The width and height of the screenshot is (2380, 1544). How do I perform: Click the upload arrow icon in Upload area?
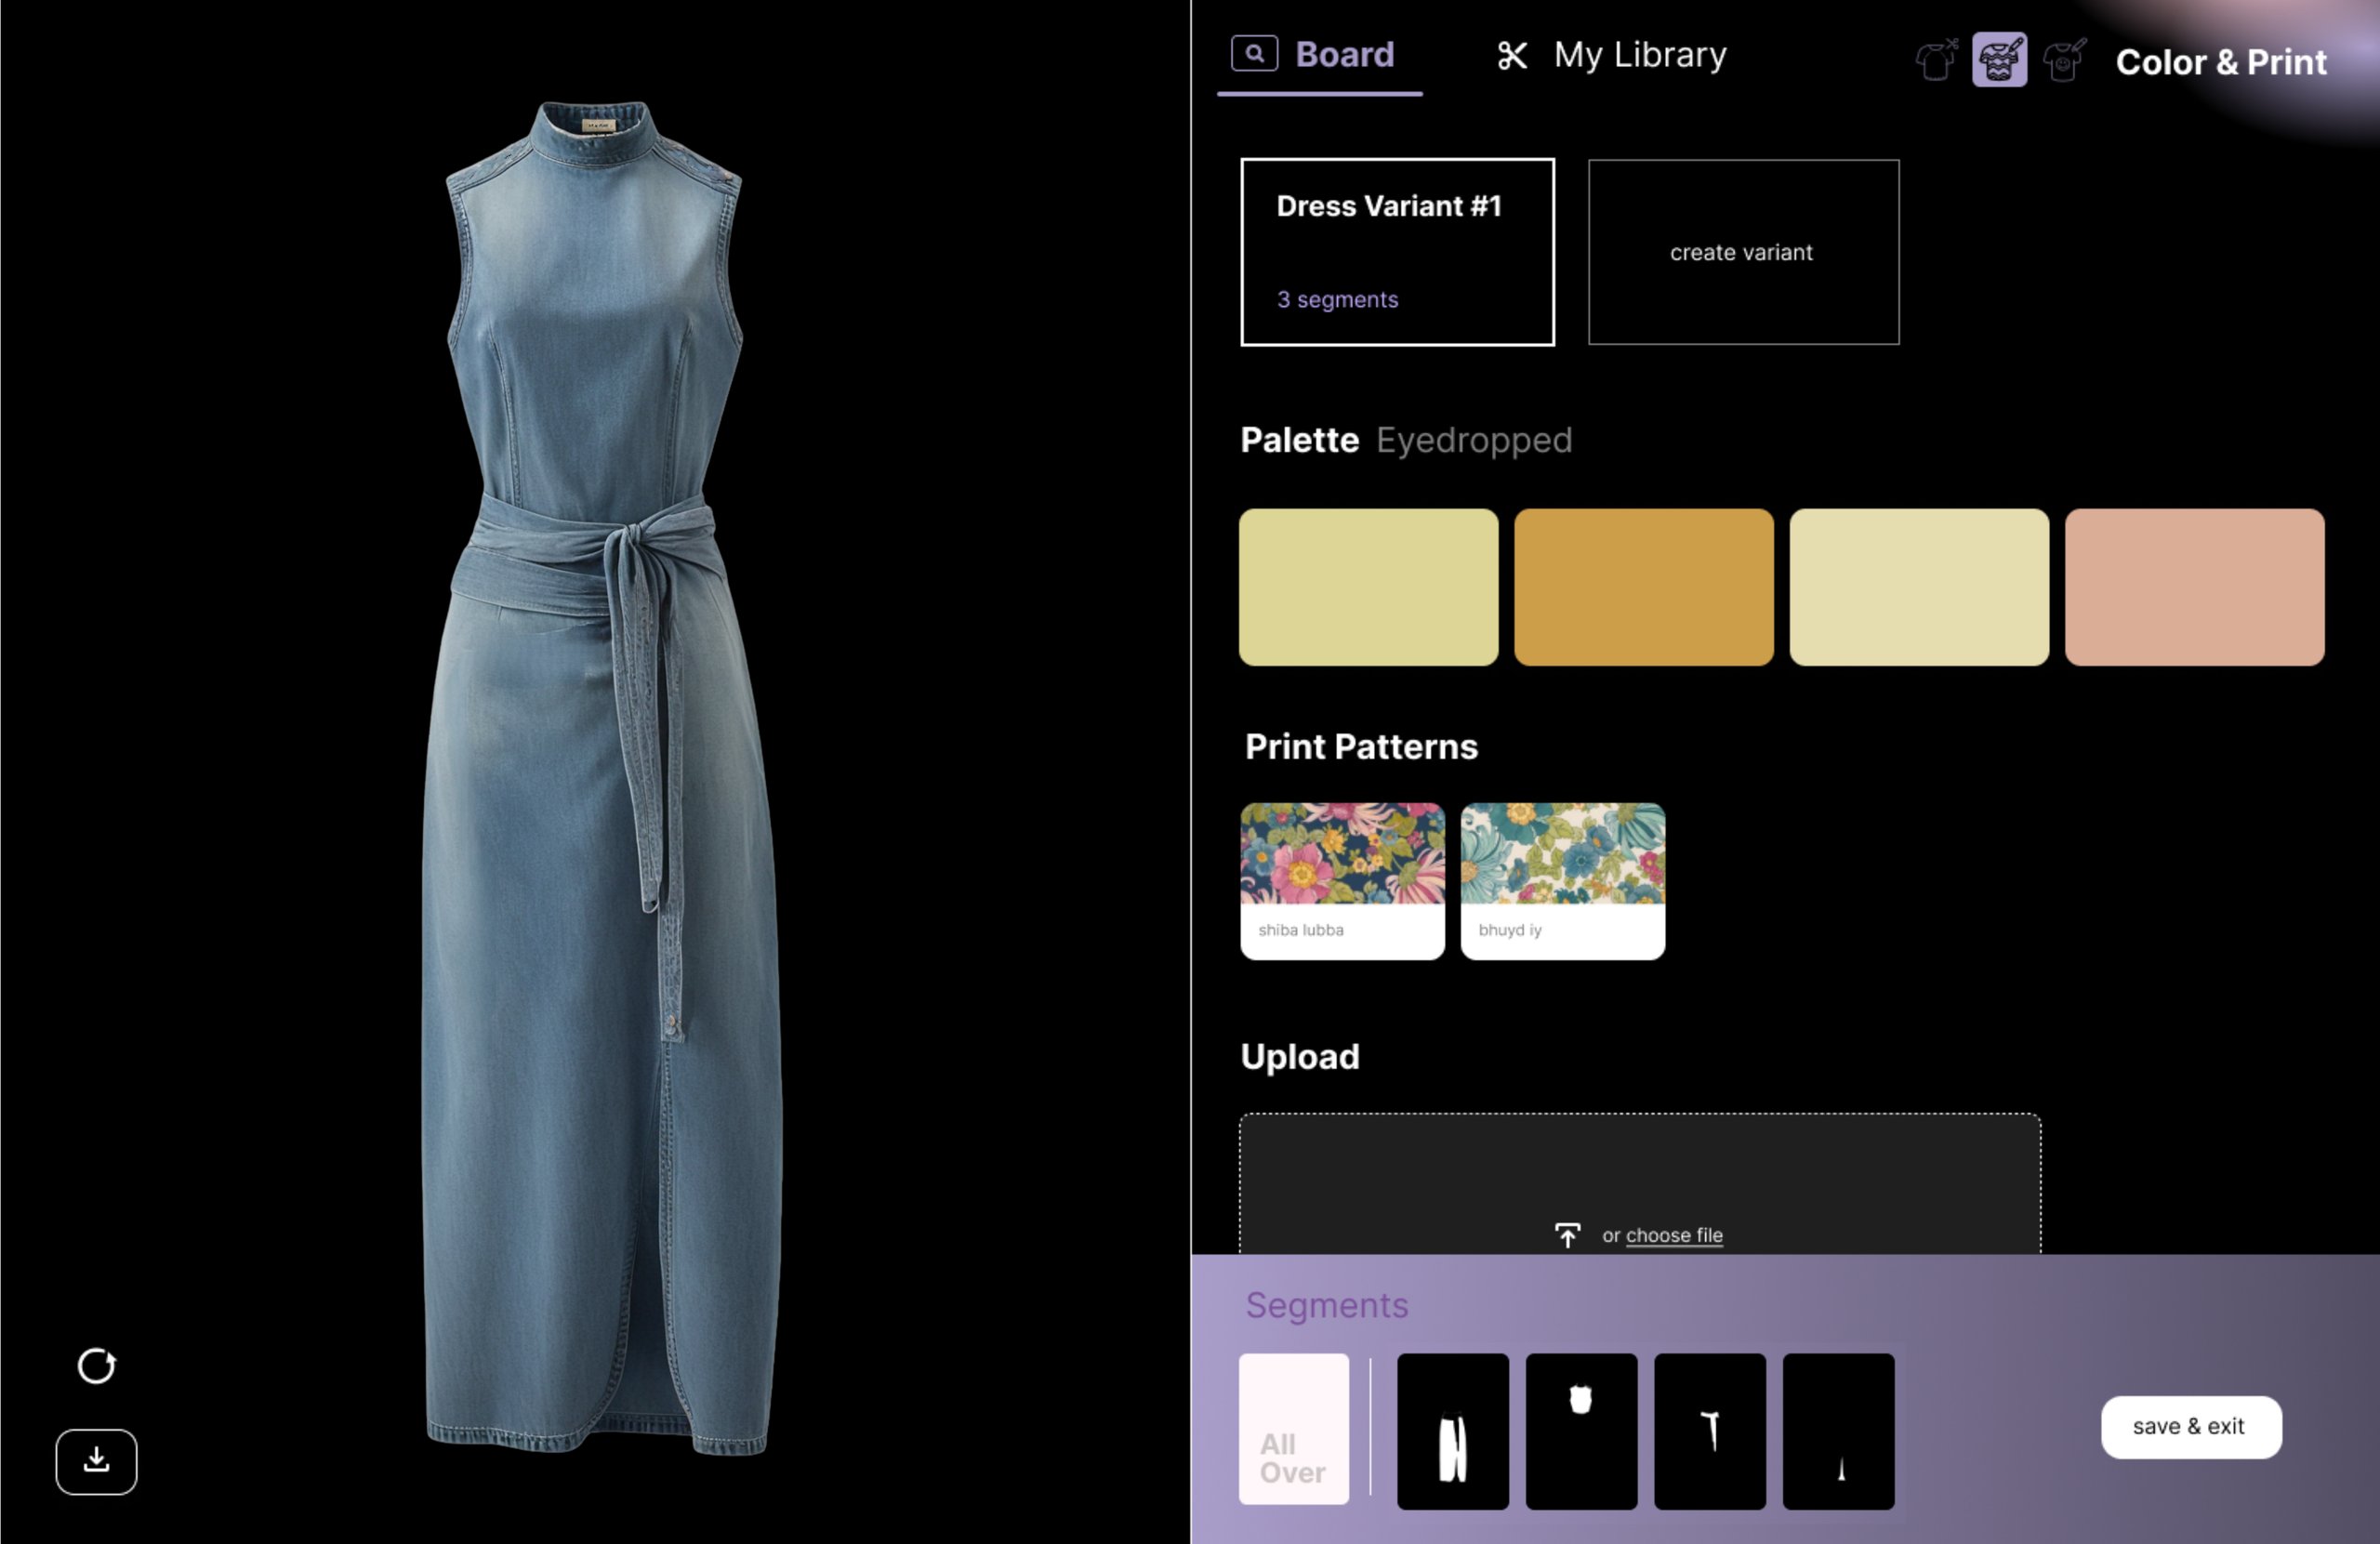(1569, 1235)
